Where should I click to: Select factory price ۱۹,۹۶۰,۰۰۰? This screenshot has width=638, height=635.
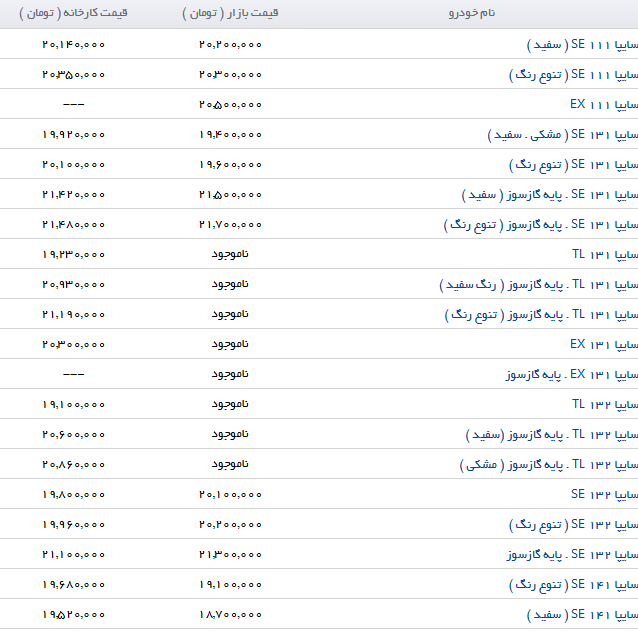point(73,524)
